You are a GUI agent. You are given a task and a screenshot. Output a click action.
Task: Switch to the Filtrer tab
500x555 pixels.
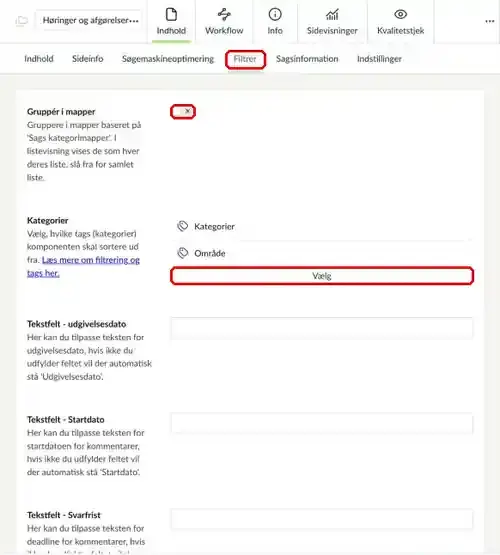[245, 59]
